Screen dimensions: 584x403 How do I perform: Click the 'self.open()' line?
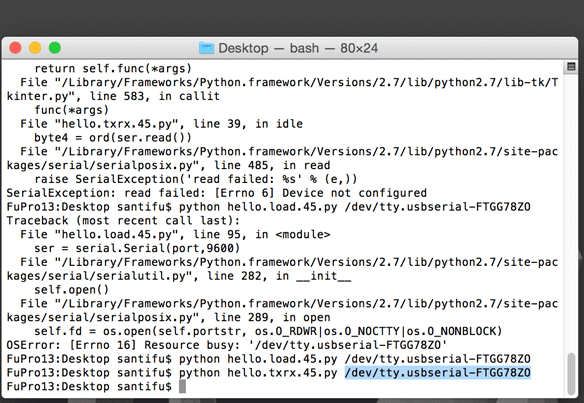pos(72,289)
